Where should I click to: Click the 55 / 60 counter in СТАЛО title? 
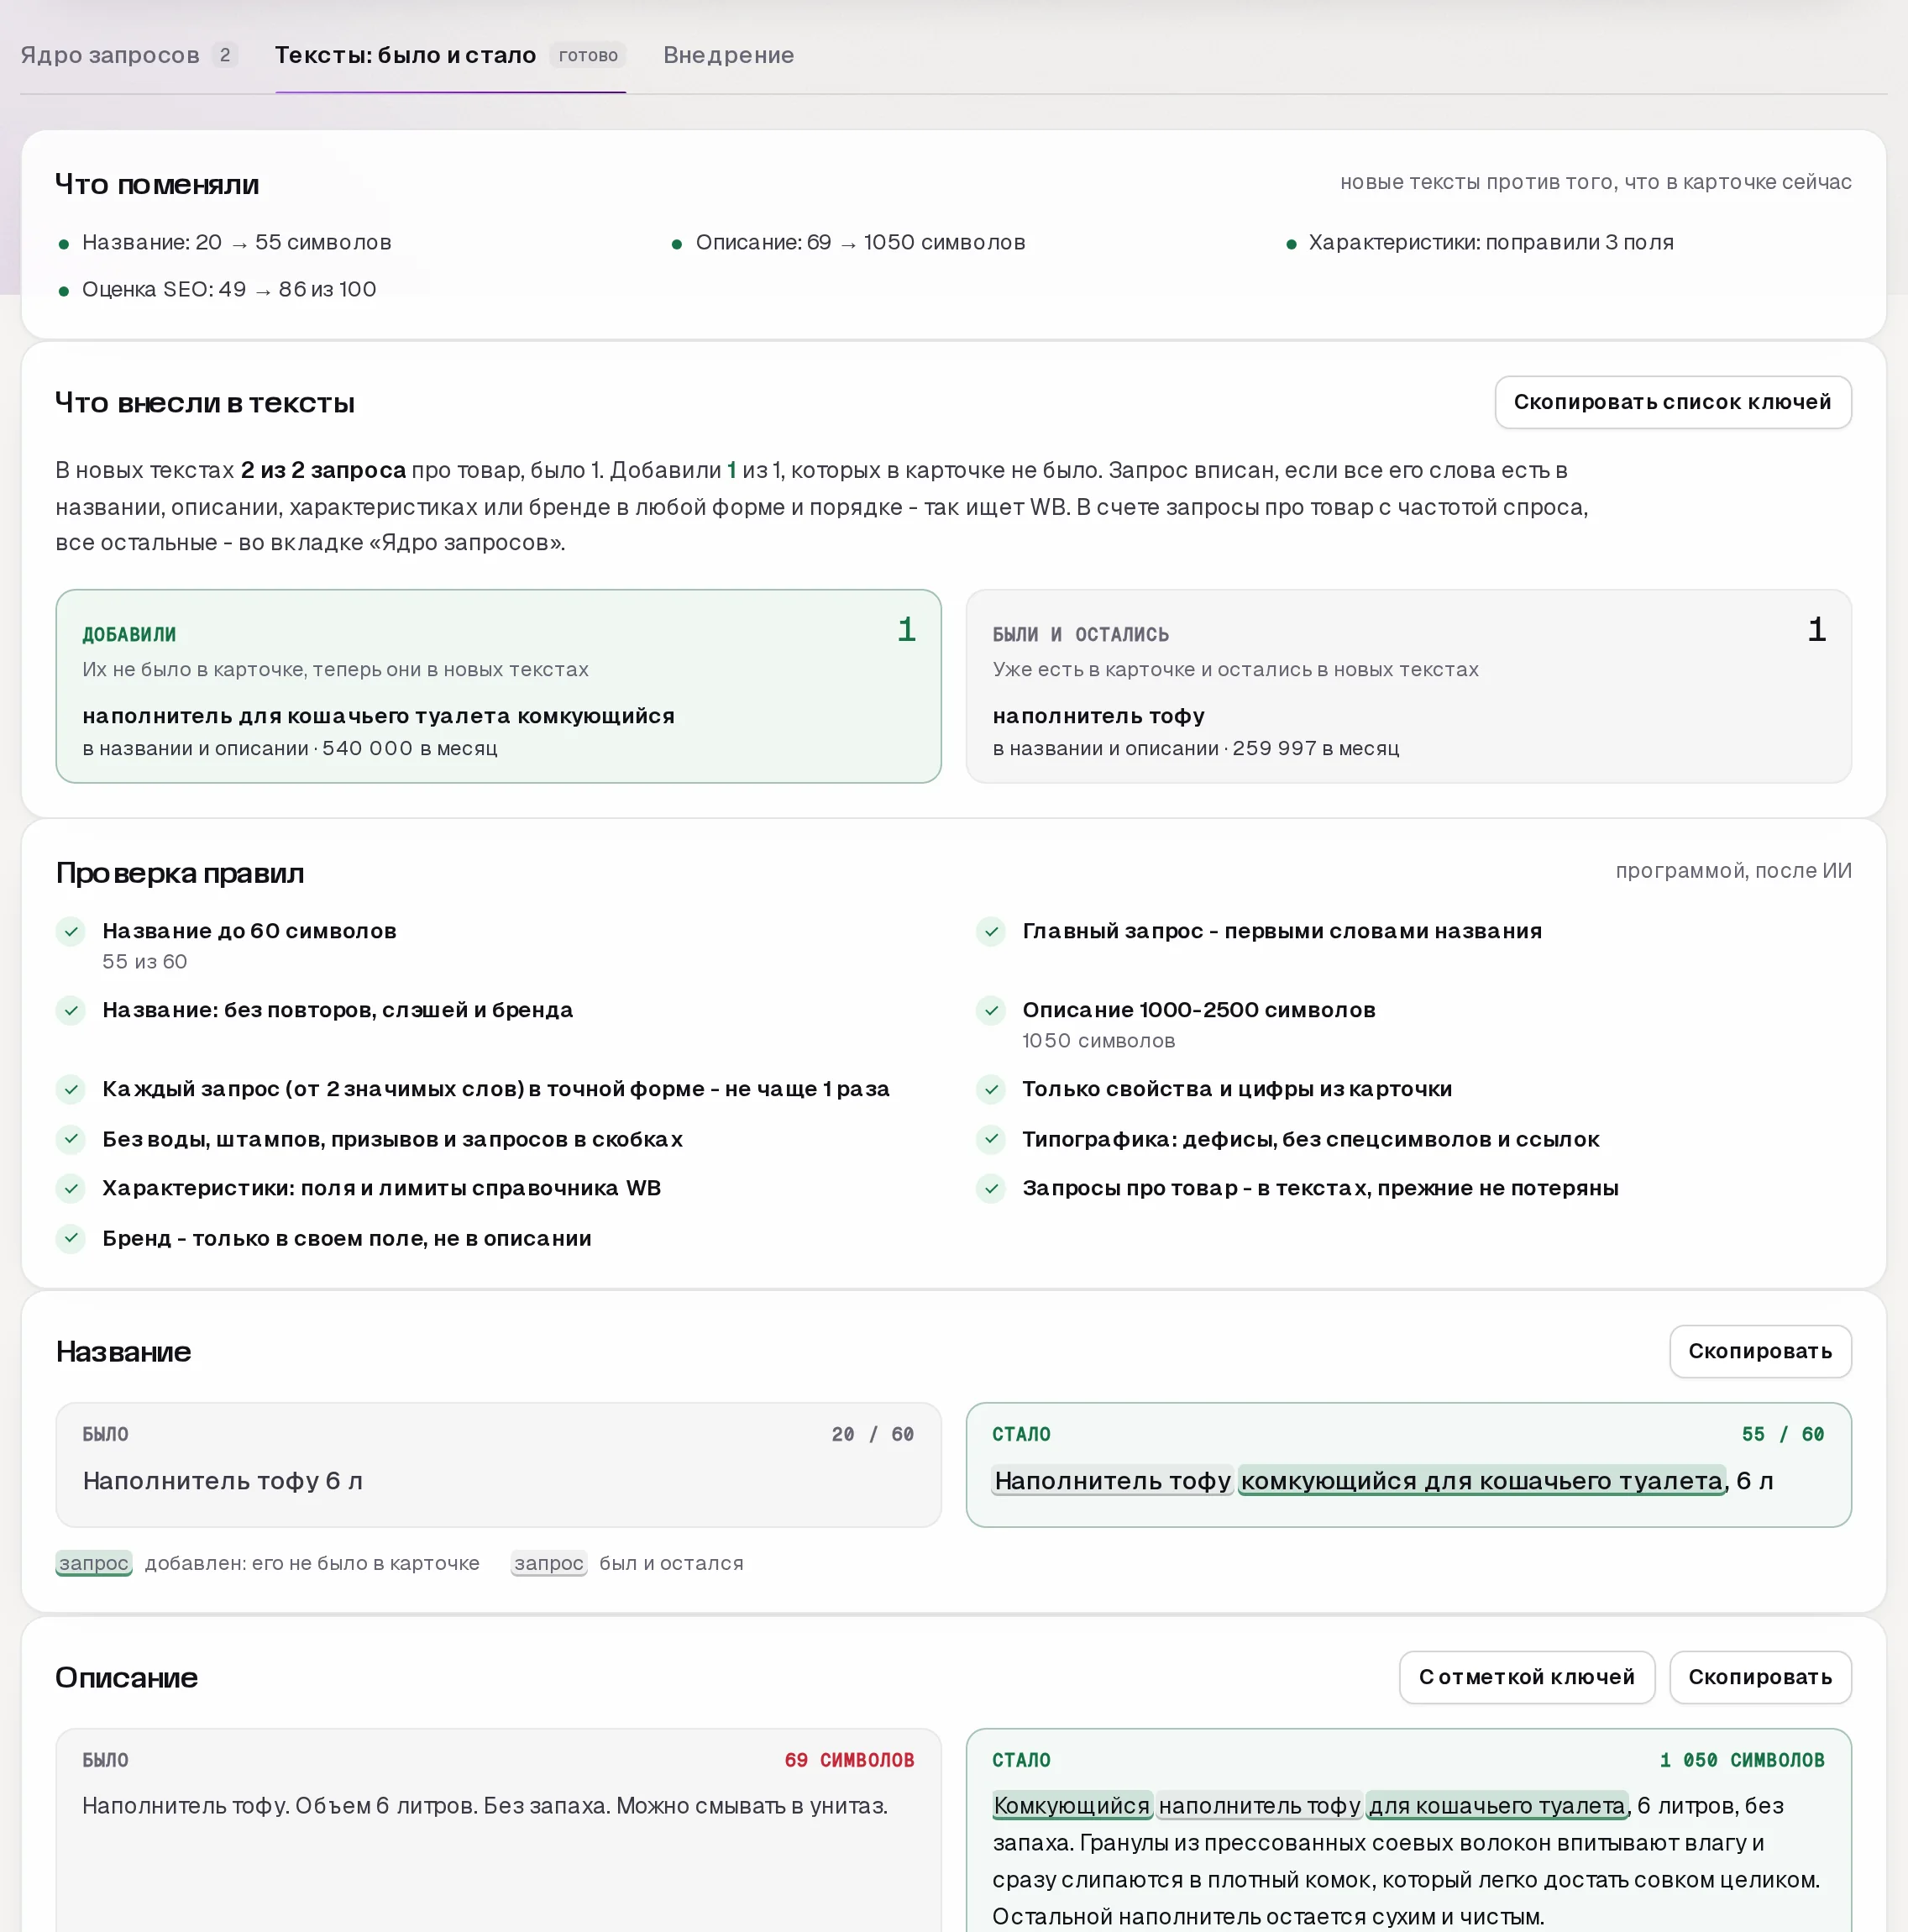(1783, 1434)
